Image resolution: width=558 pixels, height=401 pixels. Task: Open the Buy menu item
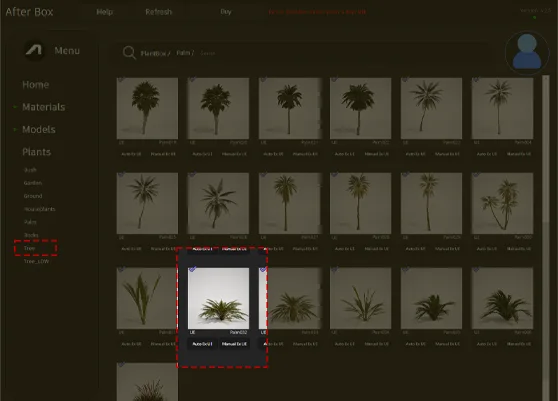click(x=226, y=11)
